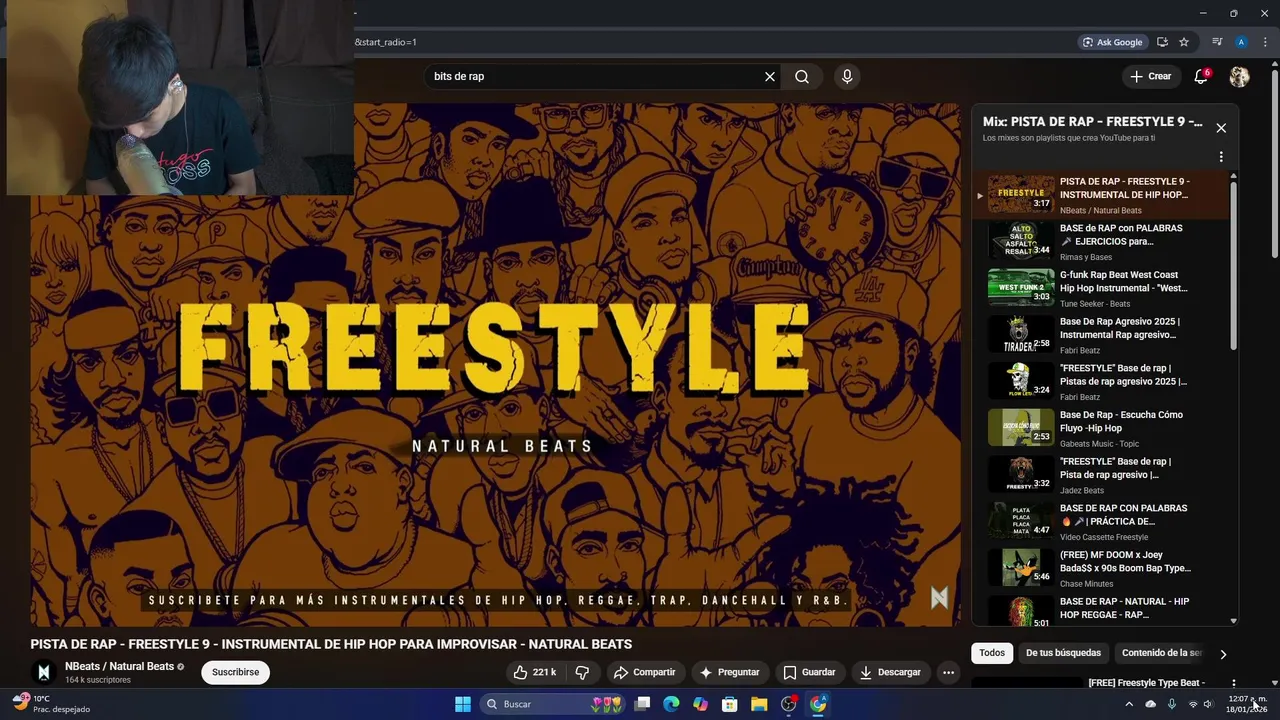The height and width of the screenshot is (720, 1280).
Task: Open NBeats / Natural Beats channel link
Action: [x=119, y=666]
